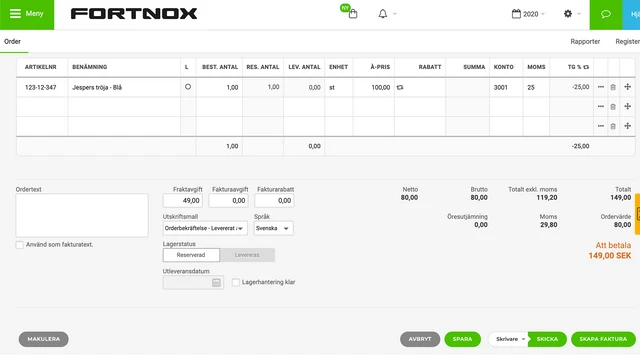Click the move handle for Jespers tröja row
The image size is (640, 360).
[627, 87]
